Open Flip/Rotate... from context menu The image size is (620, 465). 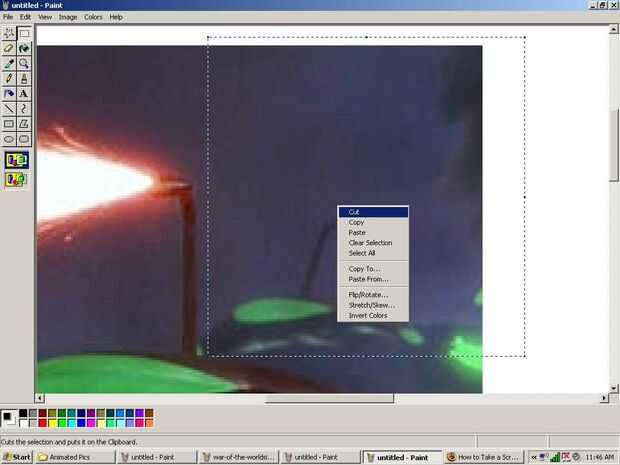(373, 295)
